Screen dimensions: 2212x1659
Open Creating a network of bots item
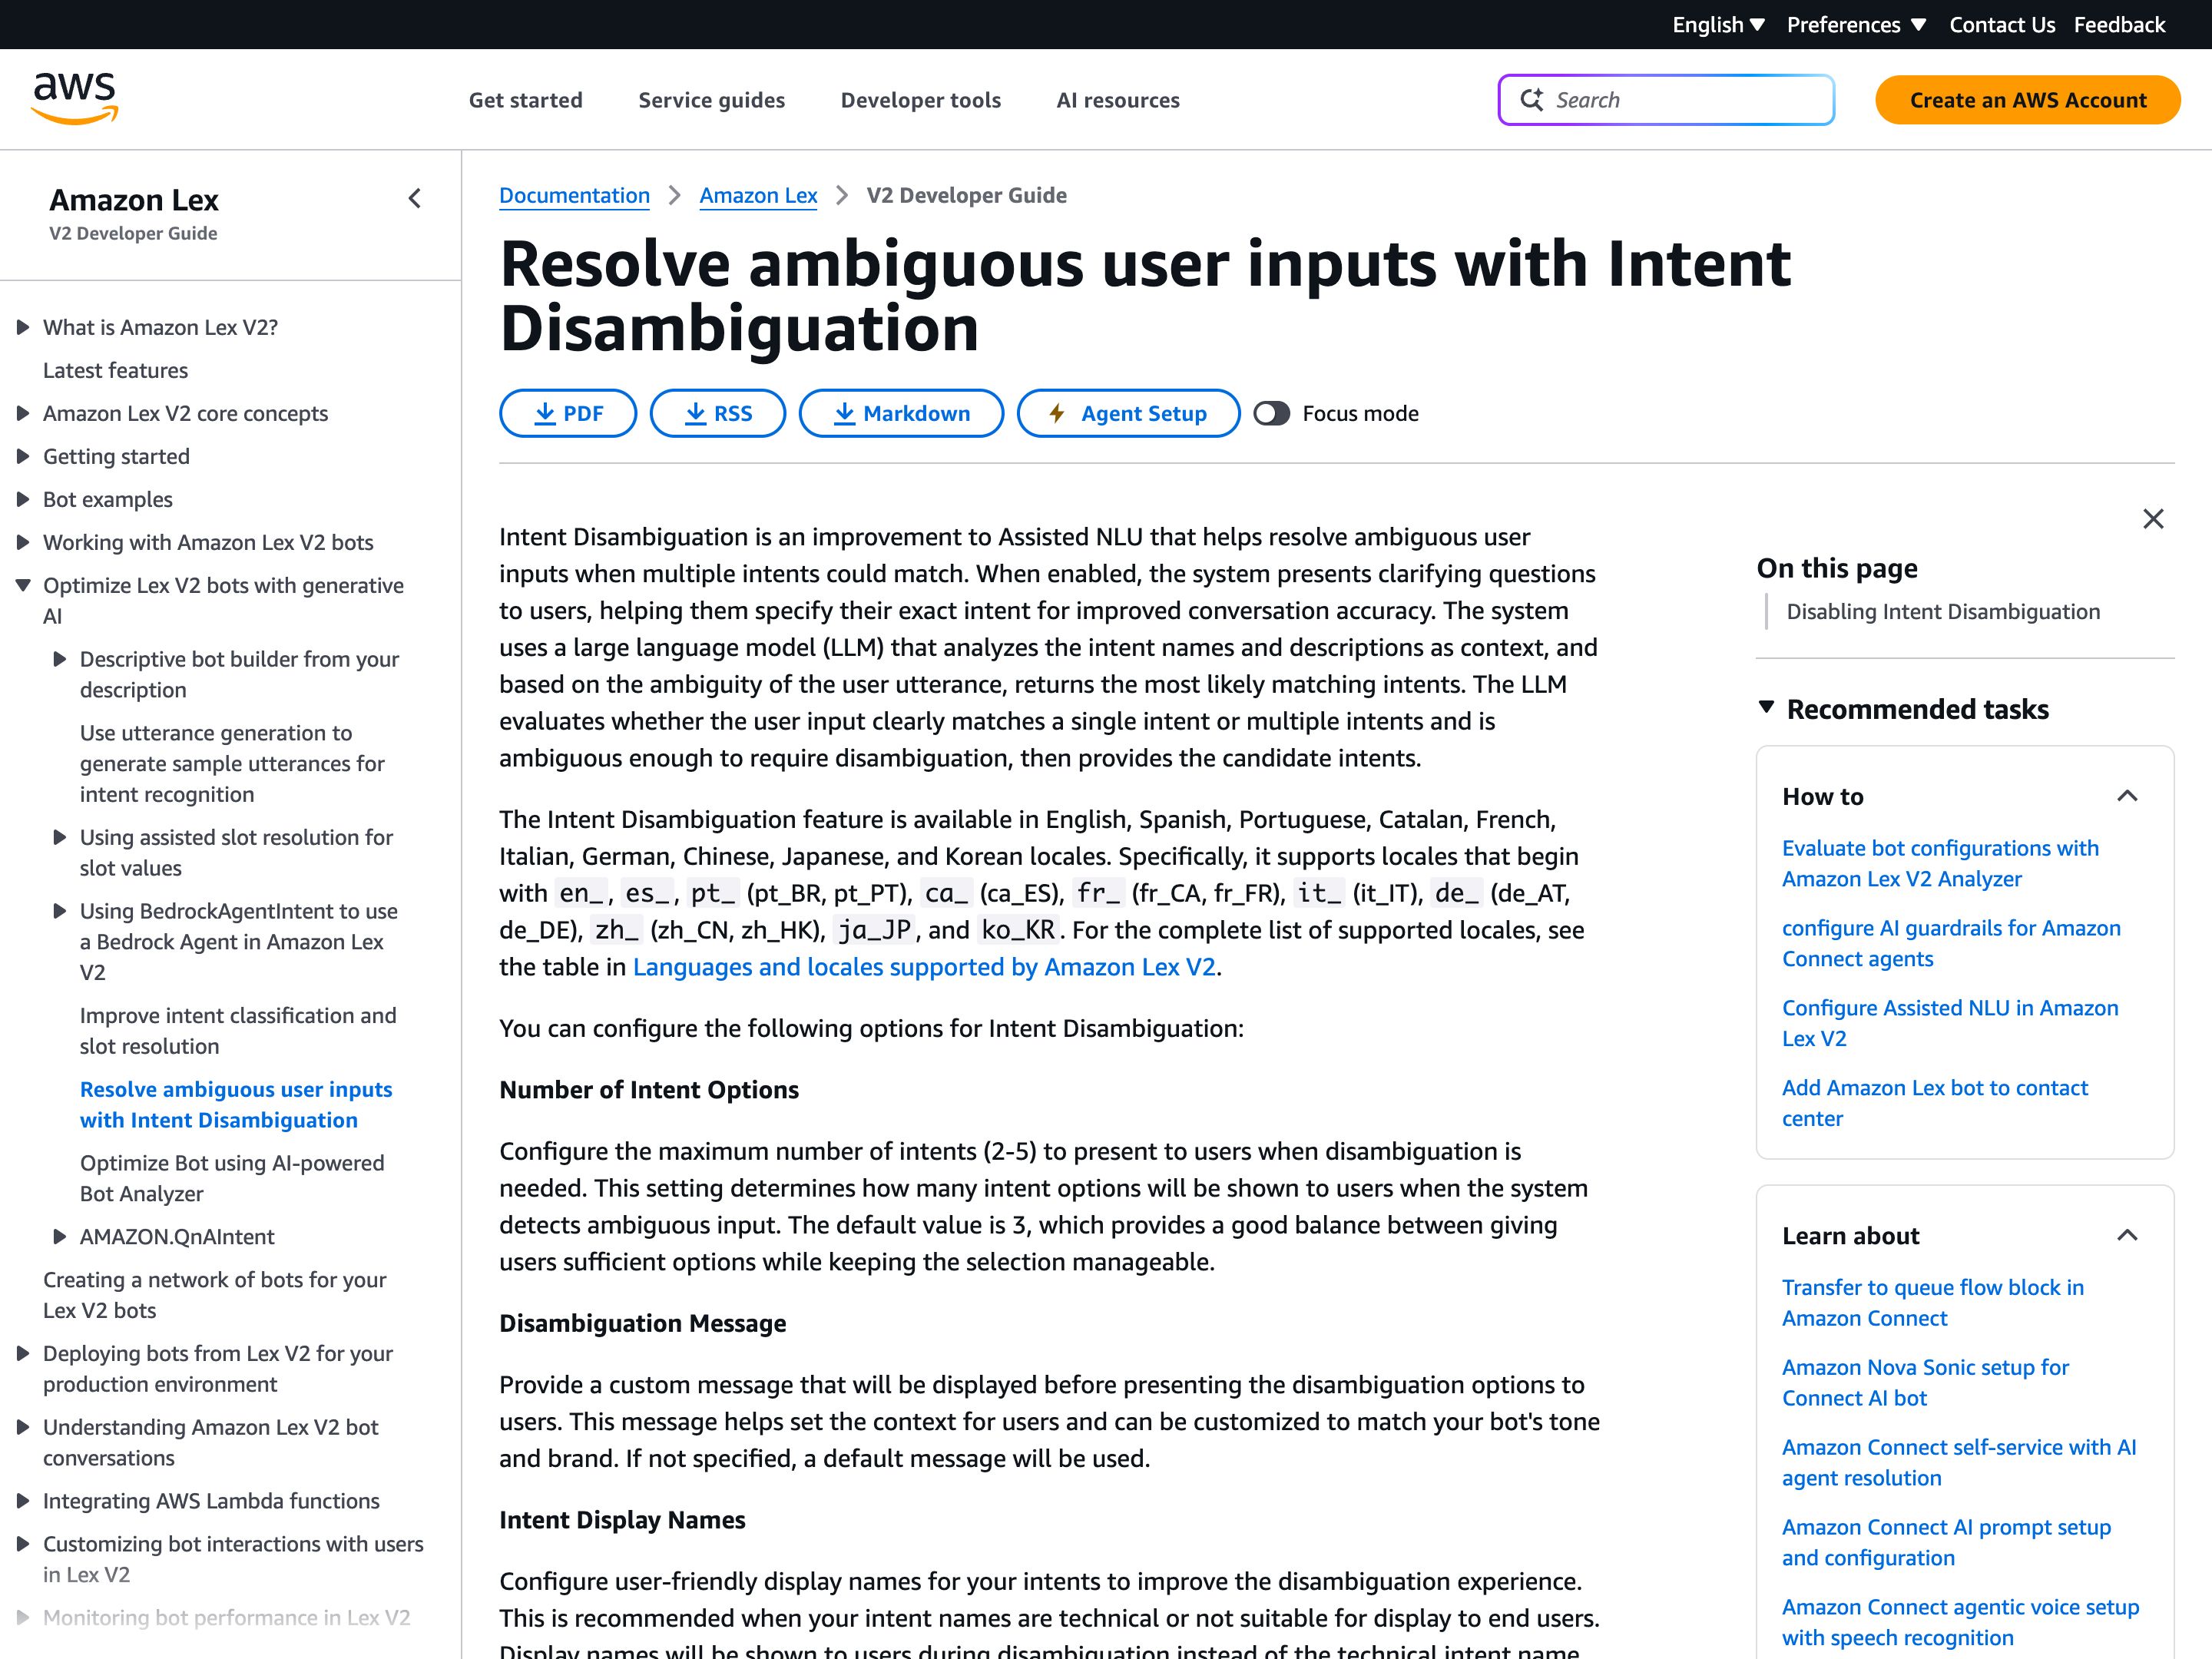coord(214,1294)
